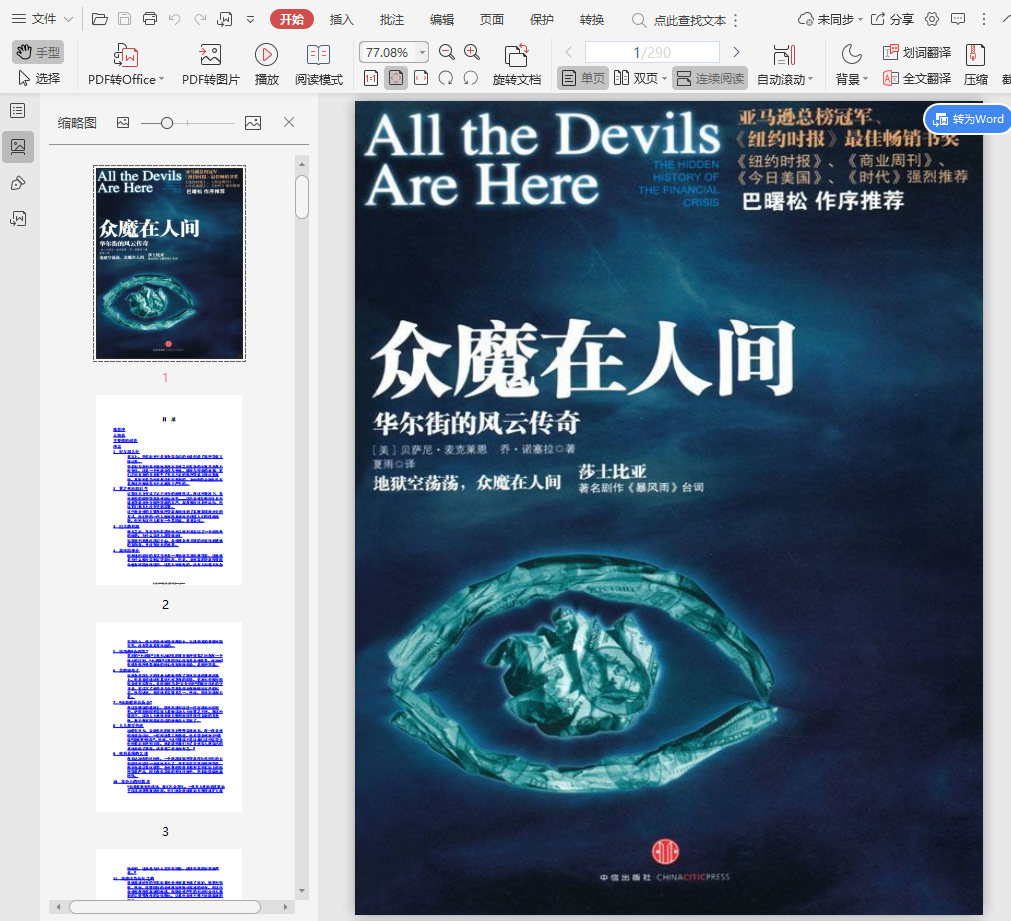
Task: Click the fit width page icon
Action: pos(421,79)
